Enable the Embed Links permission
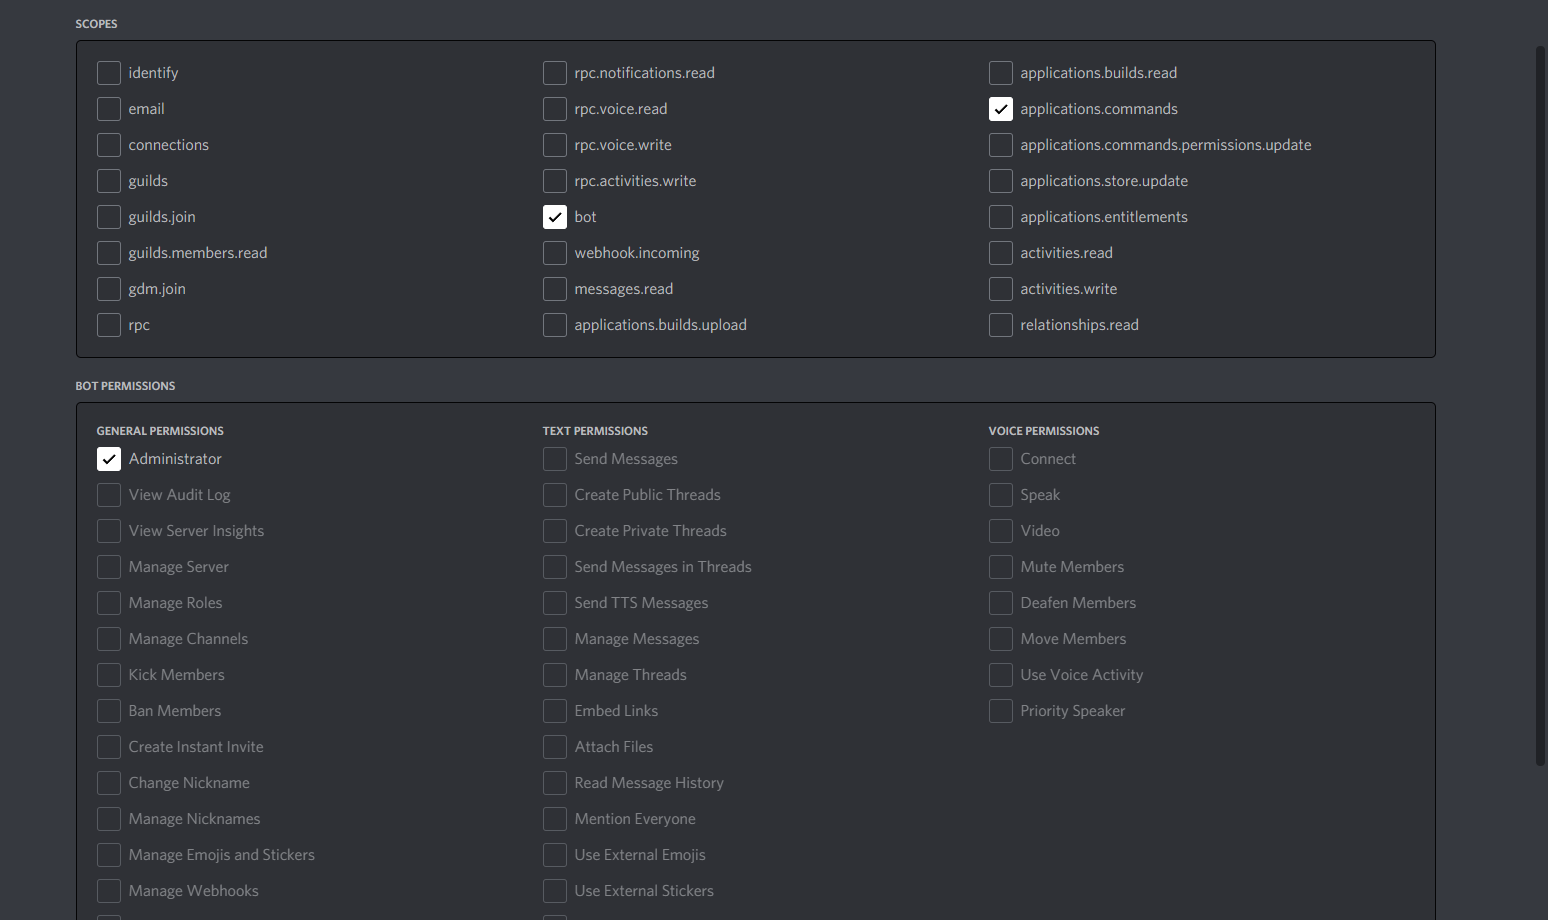The width and height of the screenshot is (1548, 920). [x=554, y=710]
